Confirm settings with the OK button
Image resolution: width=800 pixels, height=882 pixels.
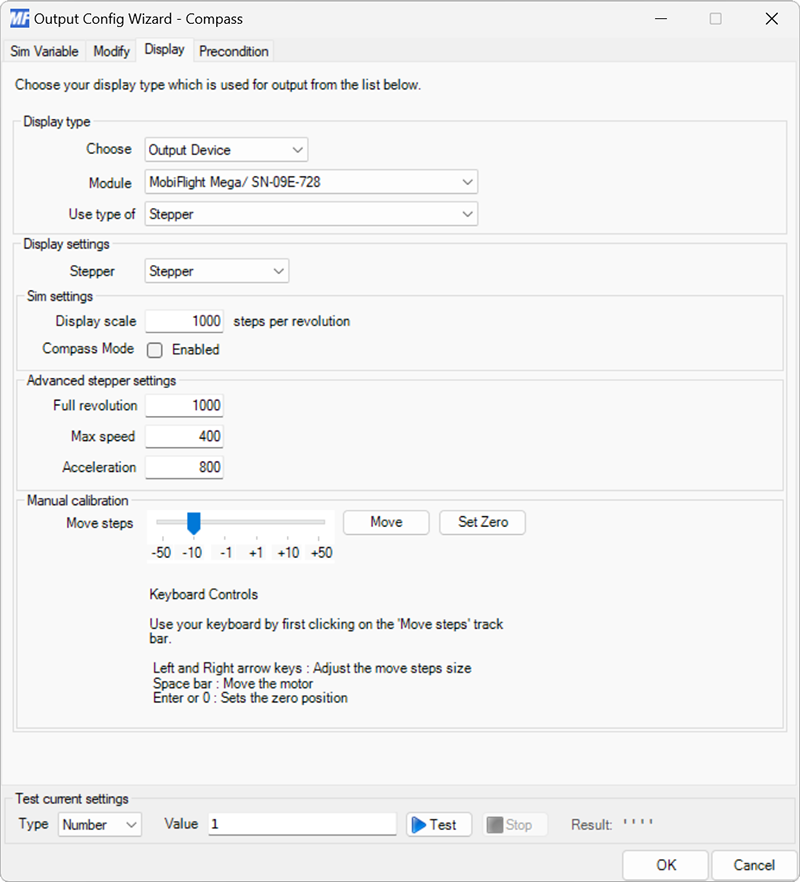pyautogui.click(x=665, y=865)
